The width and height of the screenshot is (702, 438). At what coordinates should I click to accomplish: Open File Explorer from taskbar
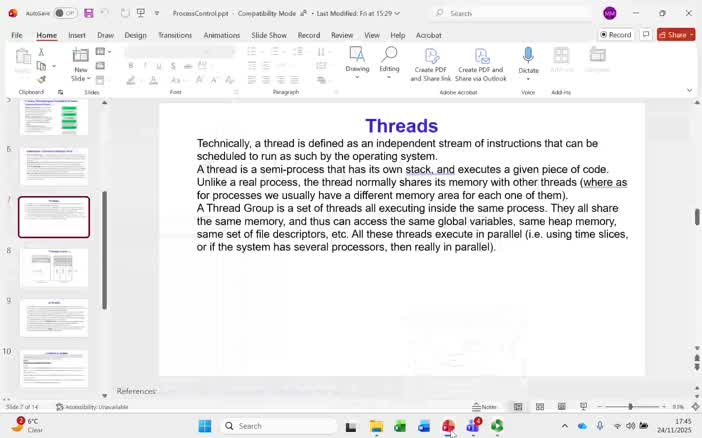click(x=376, y=426)
